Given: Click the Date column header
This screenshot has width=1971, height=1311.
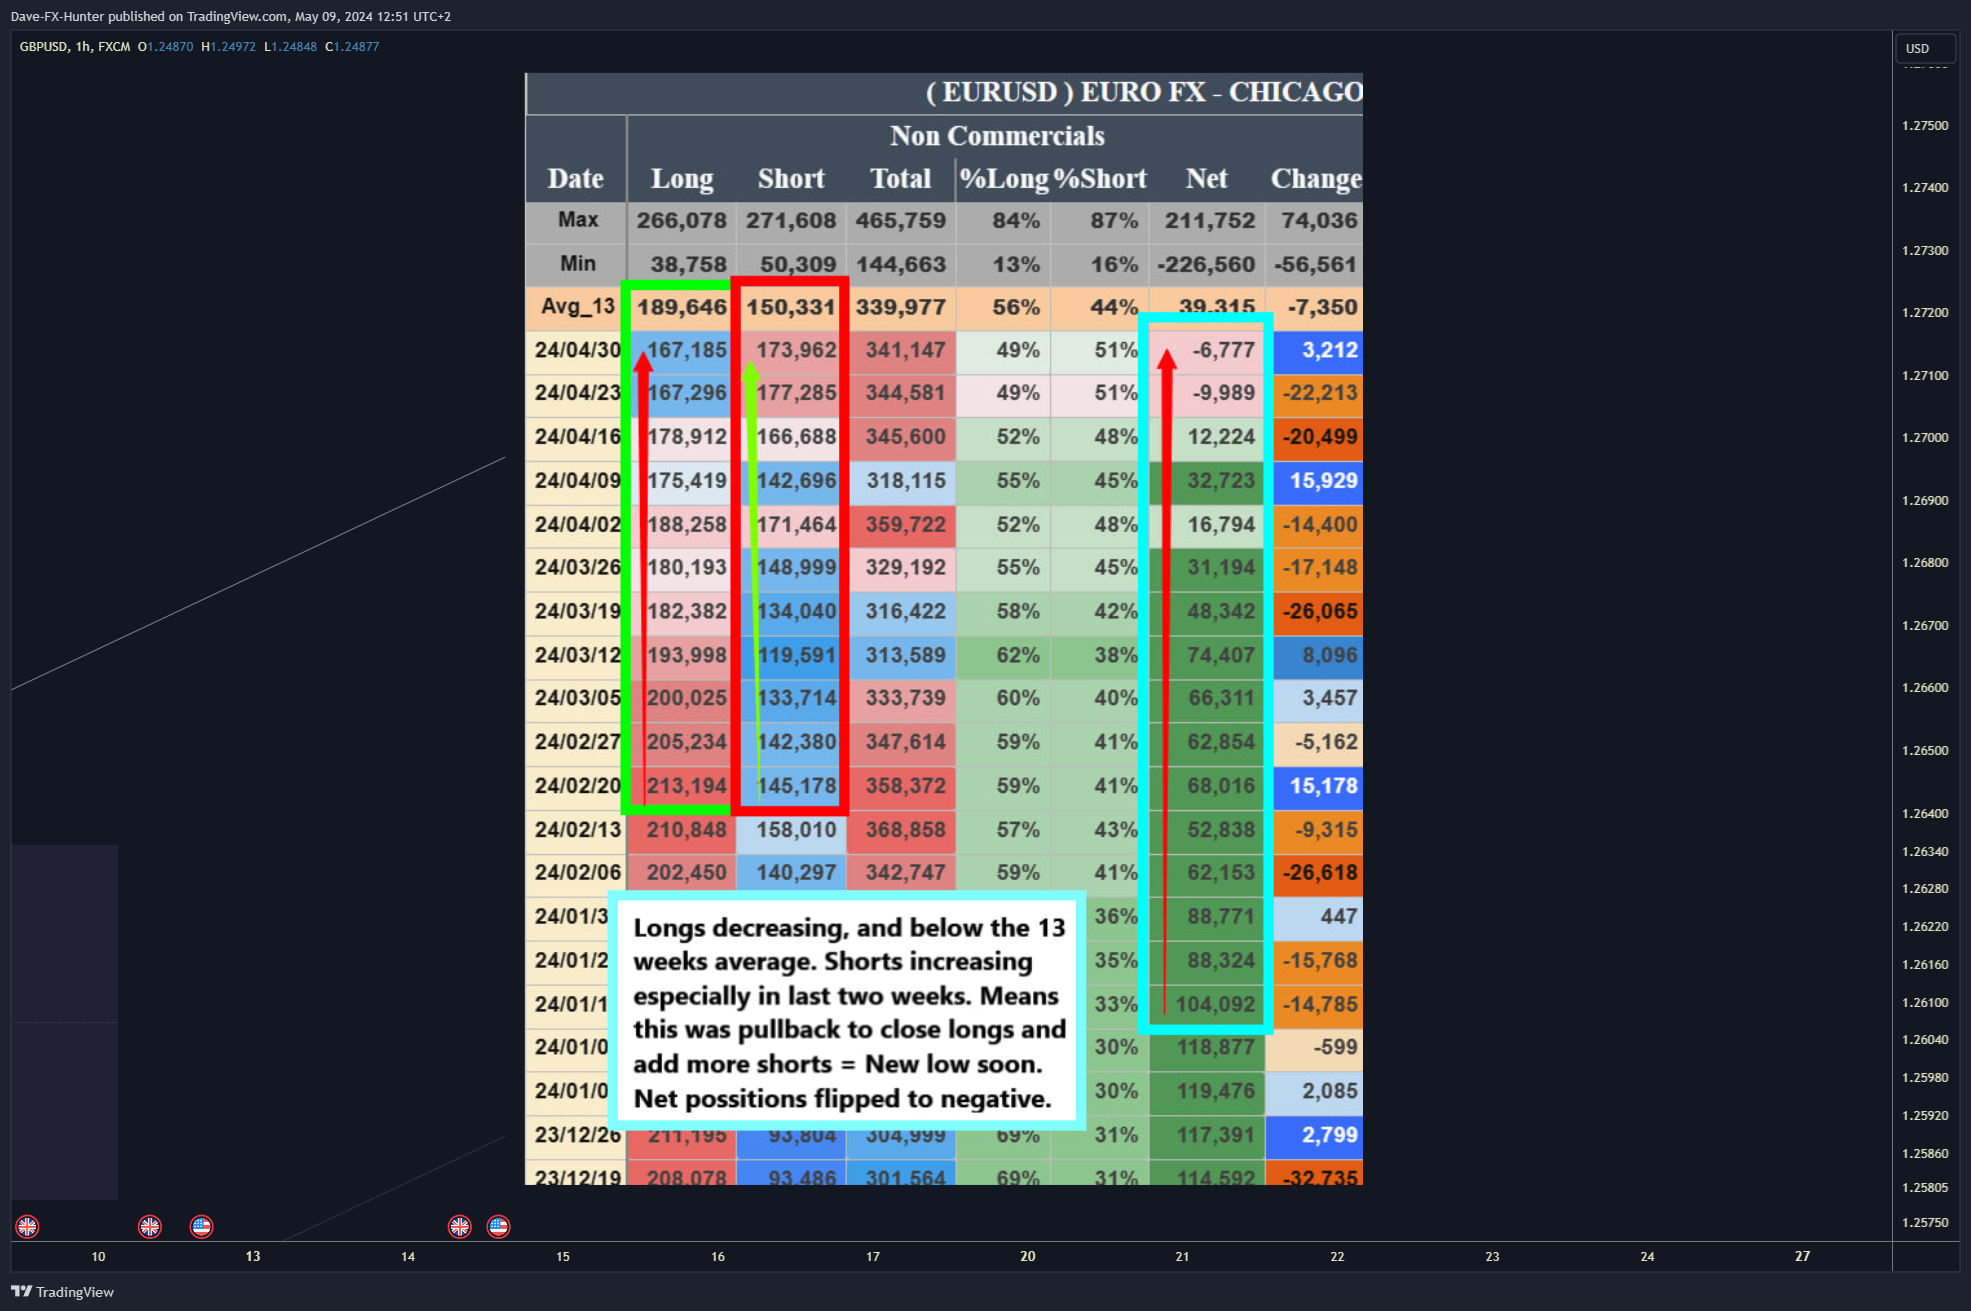Looking at the screenshot, I should click(x=575, y=178).
